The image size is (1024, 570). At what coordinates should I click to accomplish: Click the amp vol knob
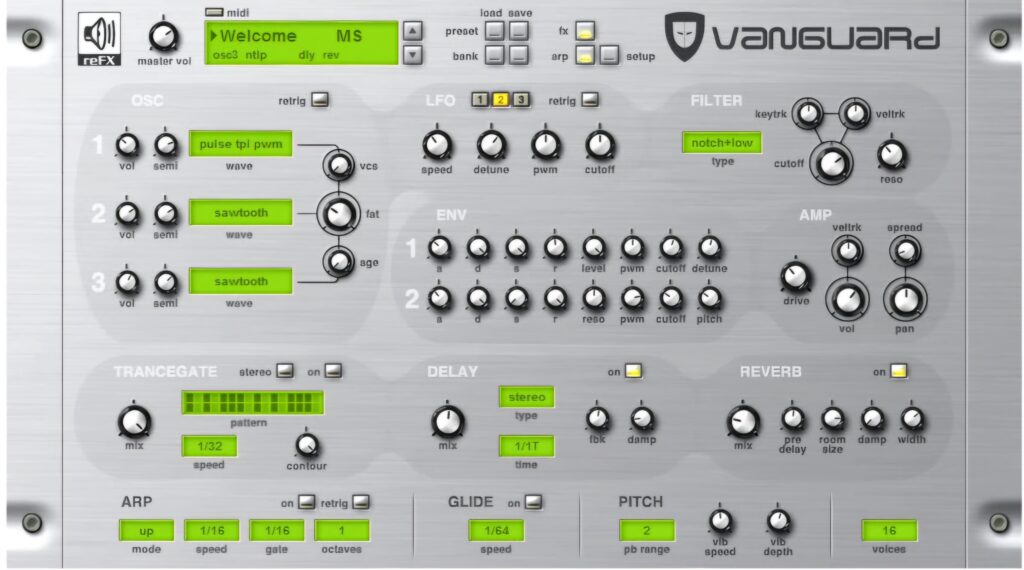(847, 299)
